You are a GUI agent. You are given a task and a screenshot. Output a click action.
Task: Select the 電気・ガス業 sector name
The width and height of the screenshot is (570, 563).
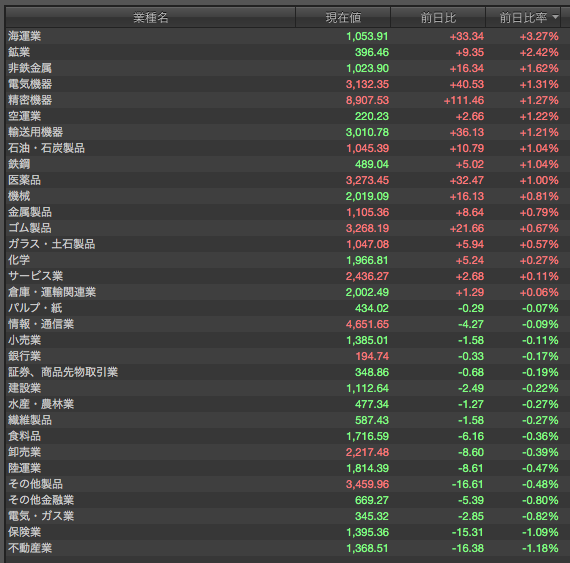[x=41, y=516]
